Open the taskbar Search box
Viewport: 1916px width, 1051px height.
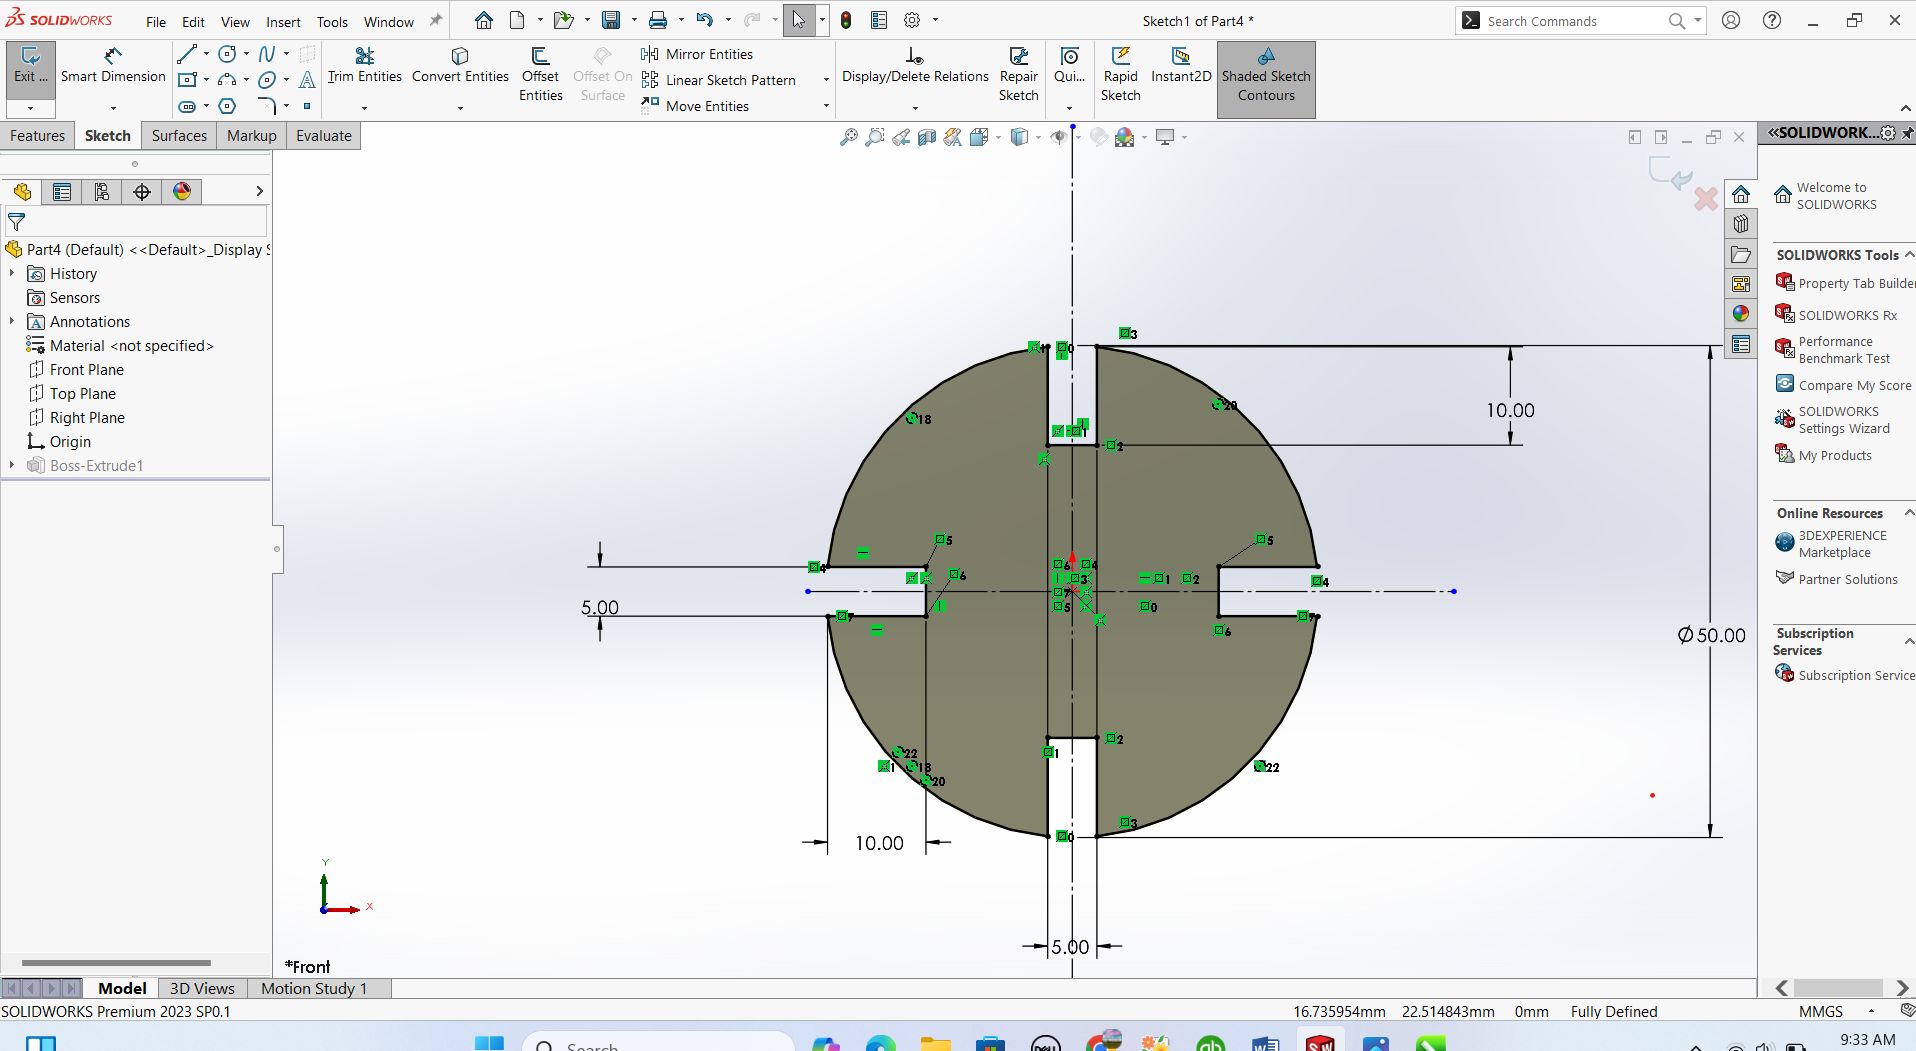coord(658,1043)
